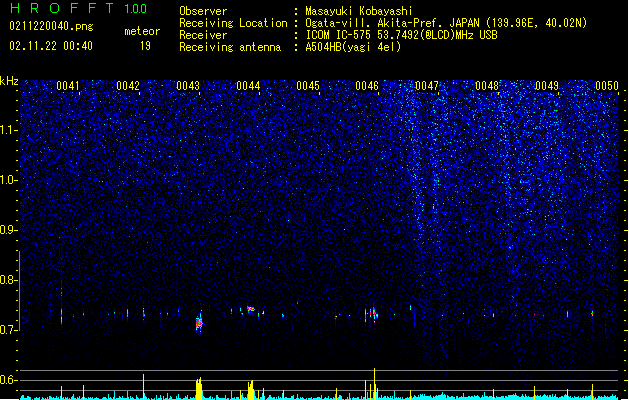
Task: Click the 0.7 kHz axis label
Action: coord(9,330)
